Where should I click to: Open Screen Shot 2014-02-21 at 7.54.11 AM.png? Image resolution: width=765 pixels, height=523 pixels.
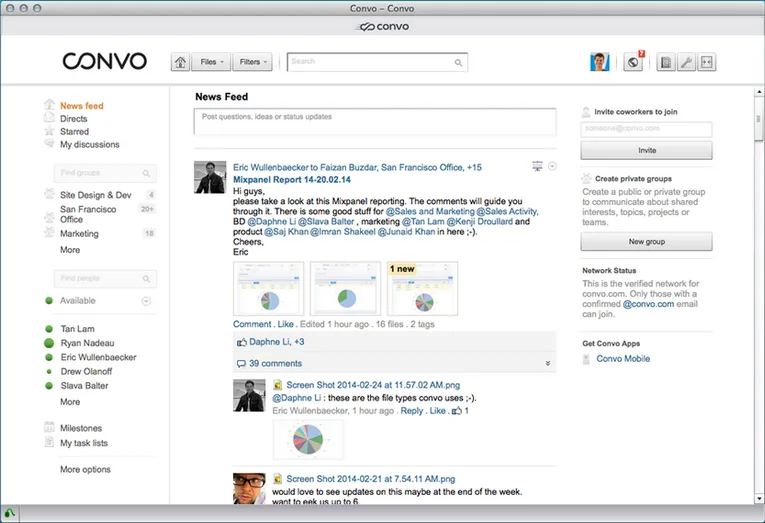coord(370,479)
